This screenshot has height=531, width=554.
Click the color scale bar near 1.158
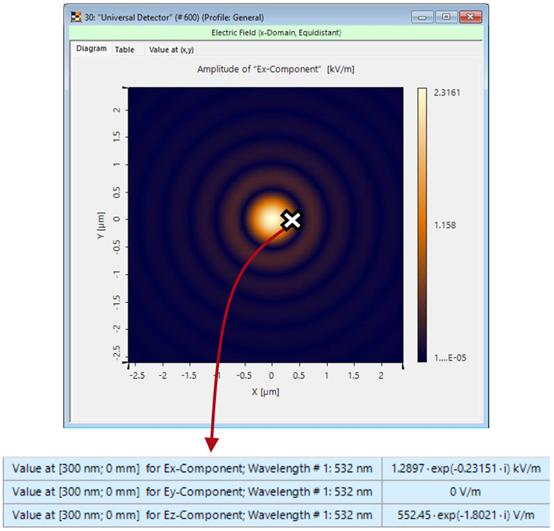click(422, 225)
